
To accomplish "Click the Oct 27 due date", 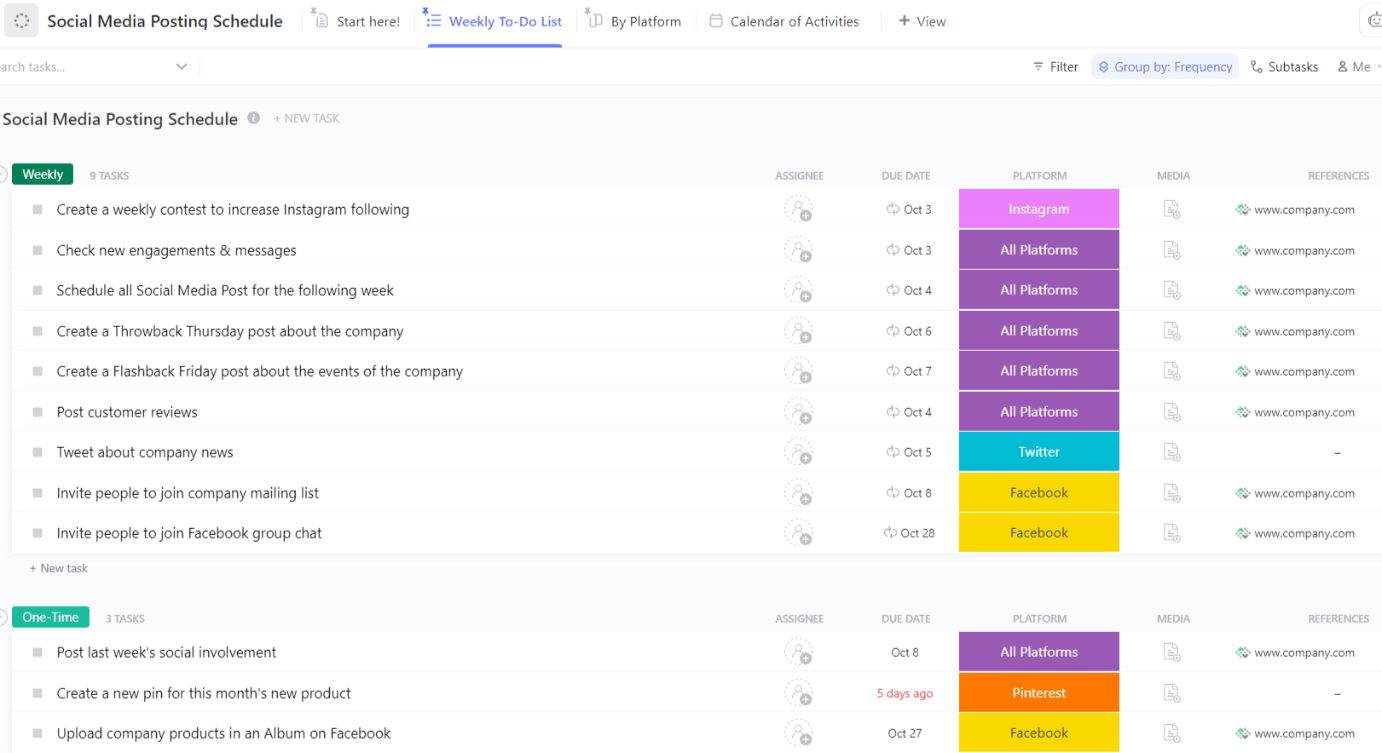I will [x=905, y=733].
